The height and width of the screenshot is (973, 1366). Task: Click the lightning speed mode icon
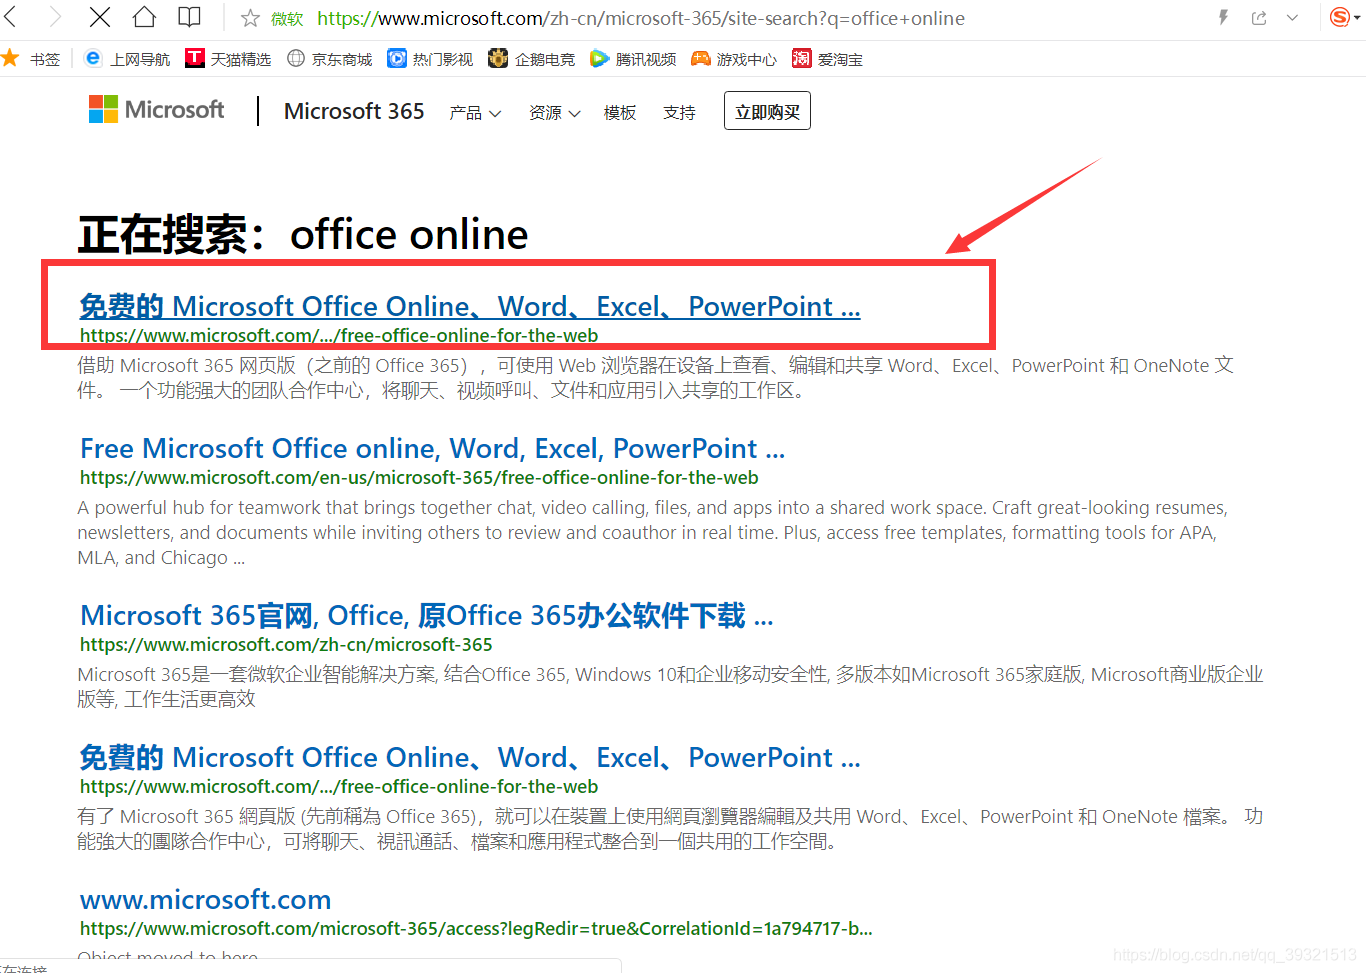coord(1223,17)
